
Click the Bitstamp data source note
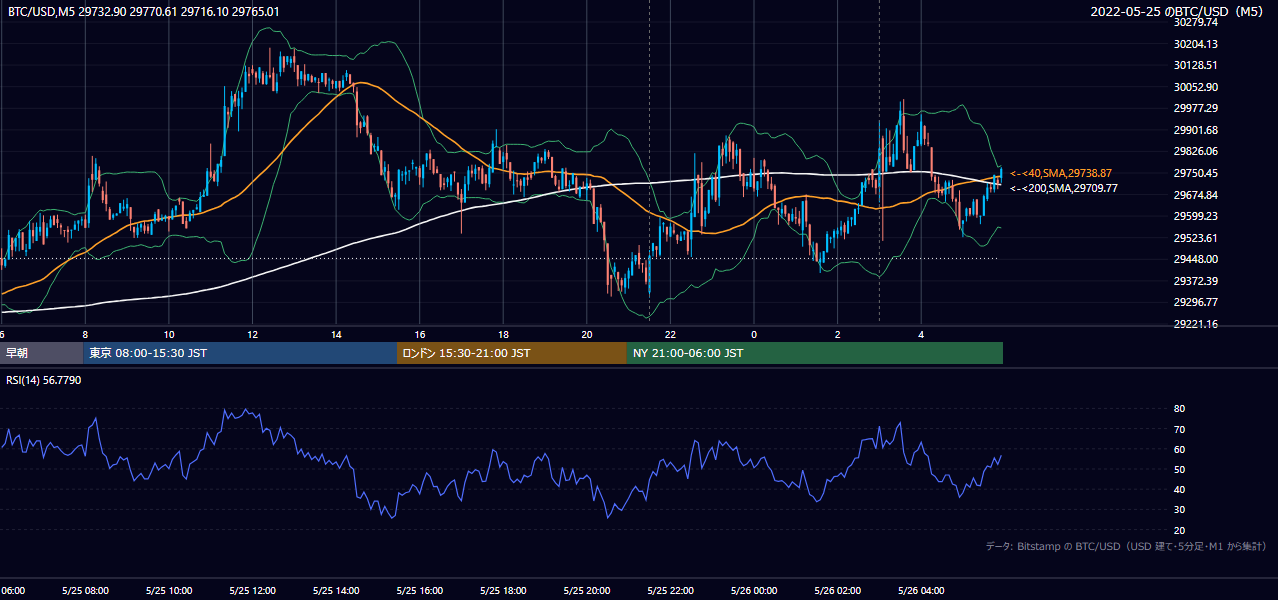tap(1127, 546)
